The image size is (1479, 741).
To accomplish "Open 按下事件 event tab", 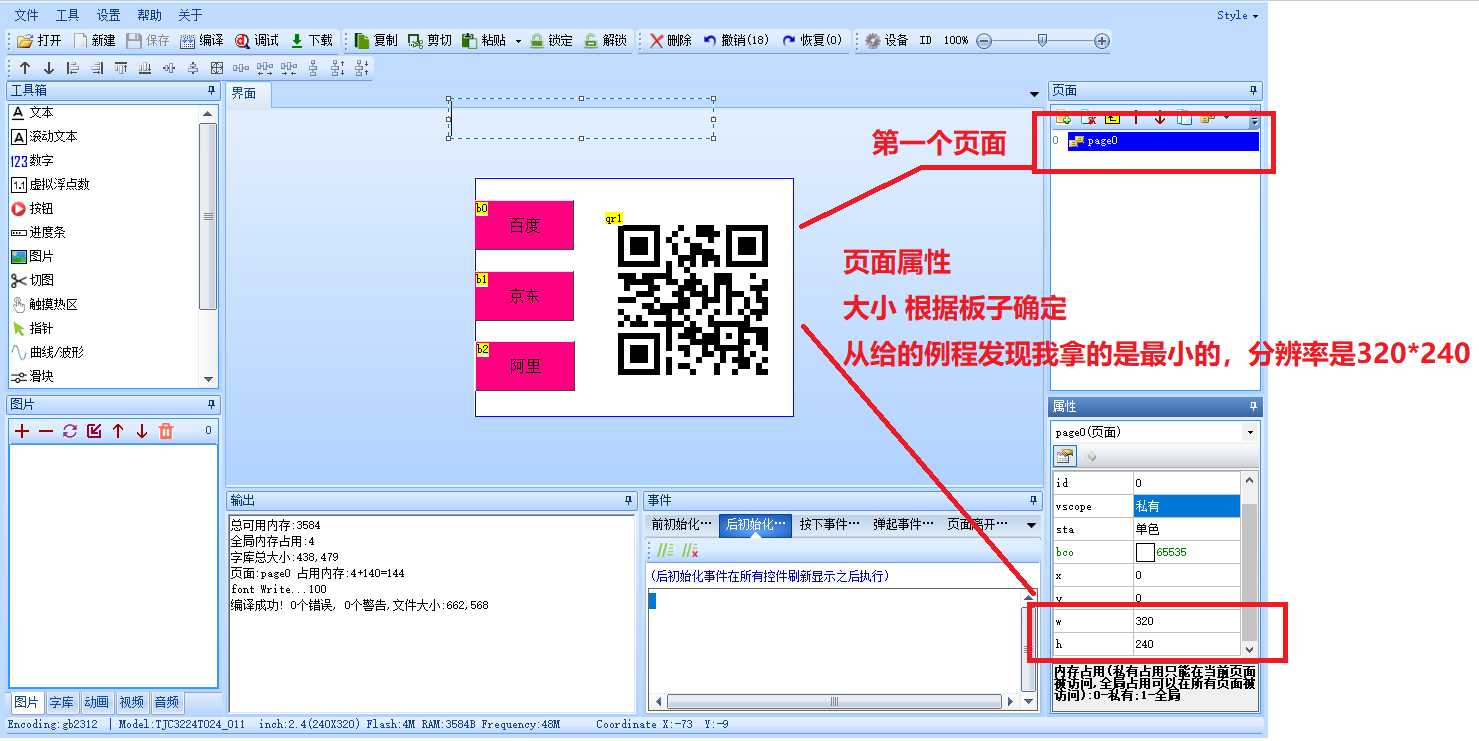I will [829, 524].
